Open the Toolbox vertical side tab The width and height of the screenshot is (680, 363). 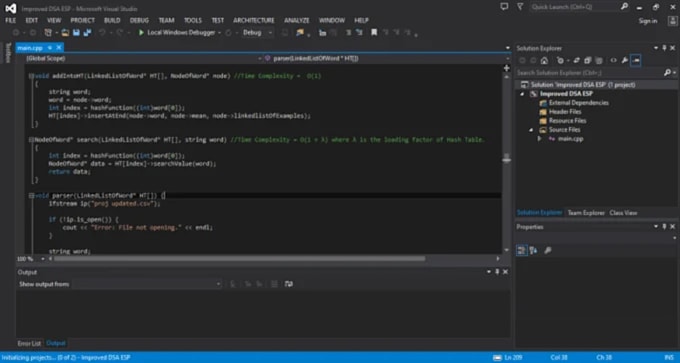[x=7, y=52]
